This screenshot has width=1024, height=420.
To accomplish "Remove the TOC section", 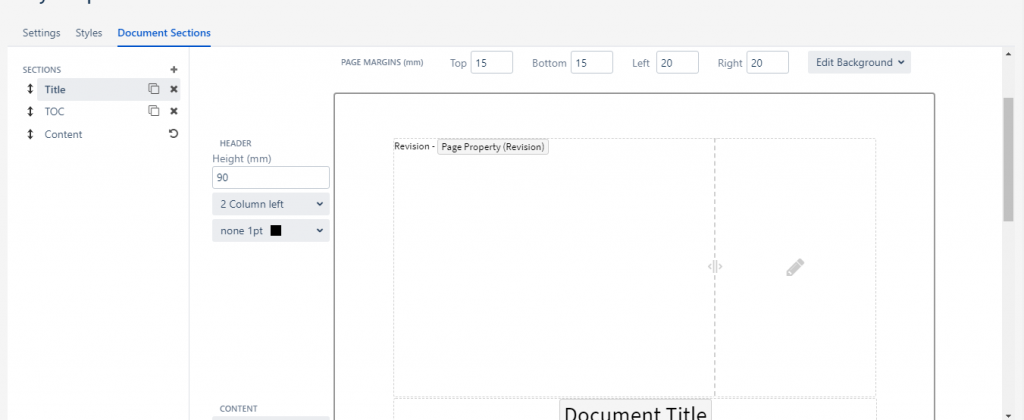I will [174, 111].
